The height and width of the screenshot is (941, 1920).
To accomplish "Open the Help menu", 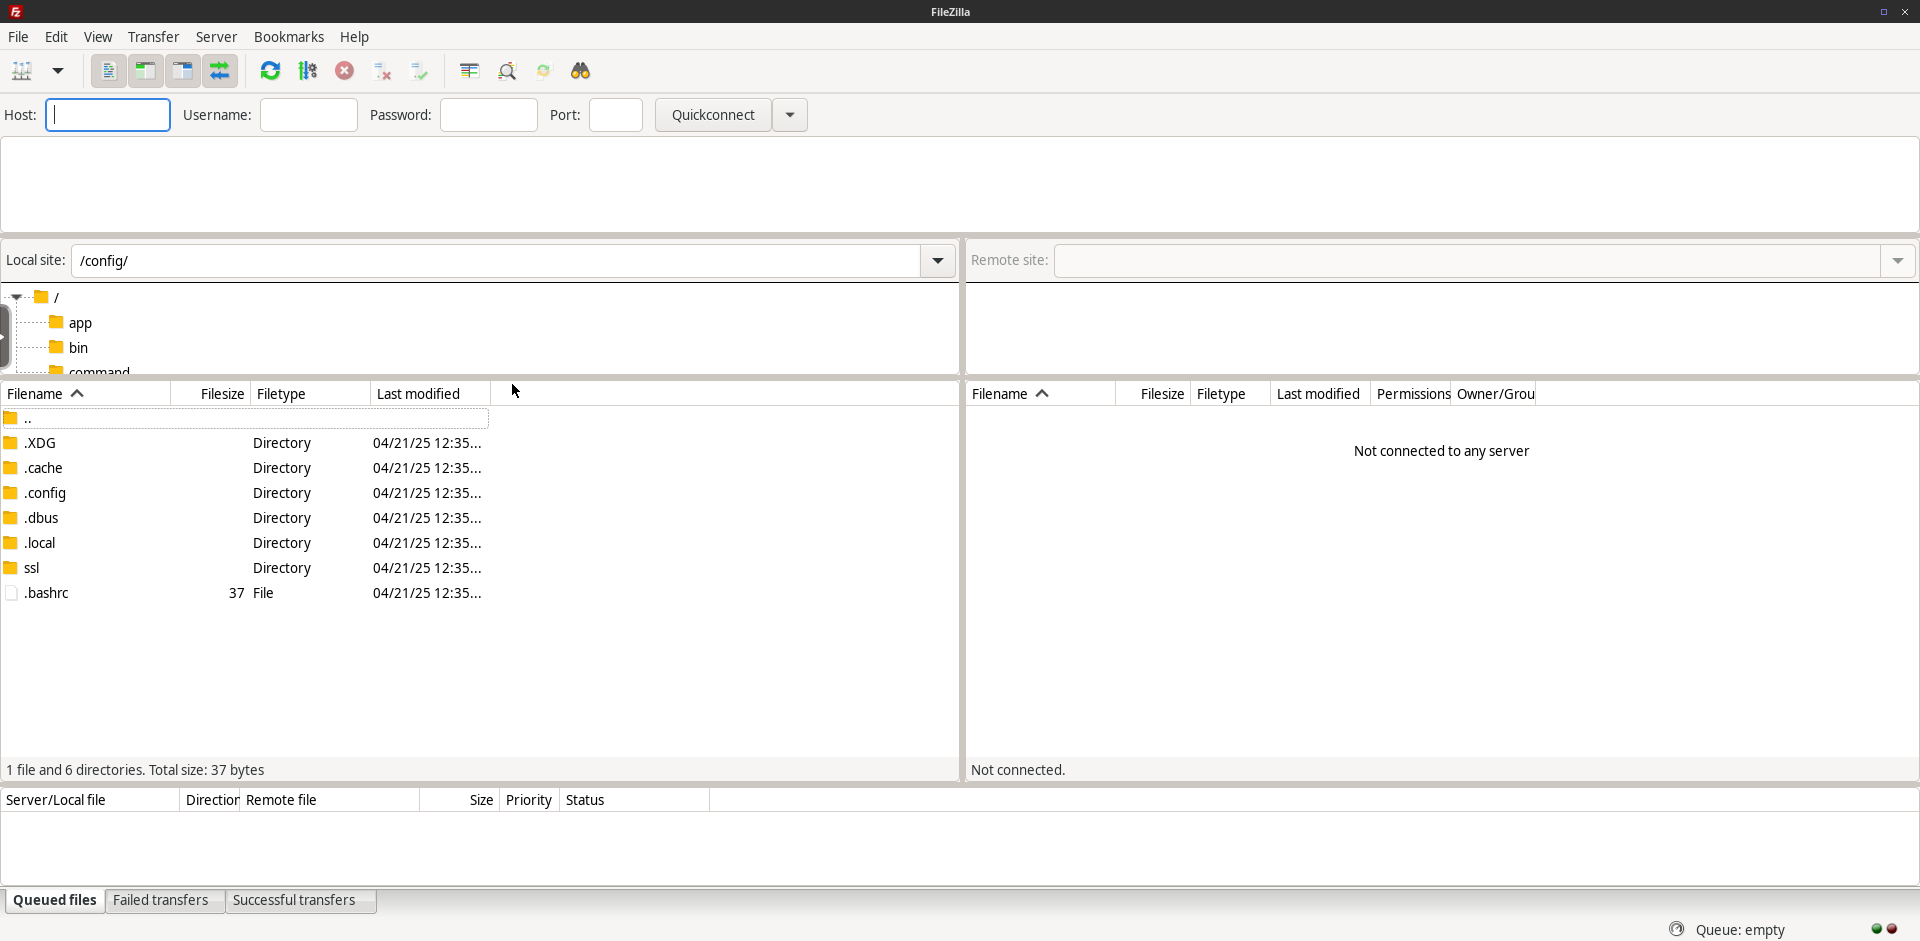I will [354, 37].
